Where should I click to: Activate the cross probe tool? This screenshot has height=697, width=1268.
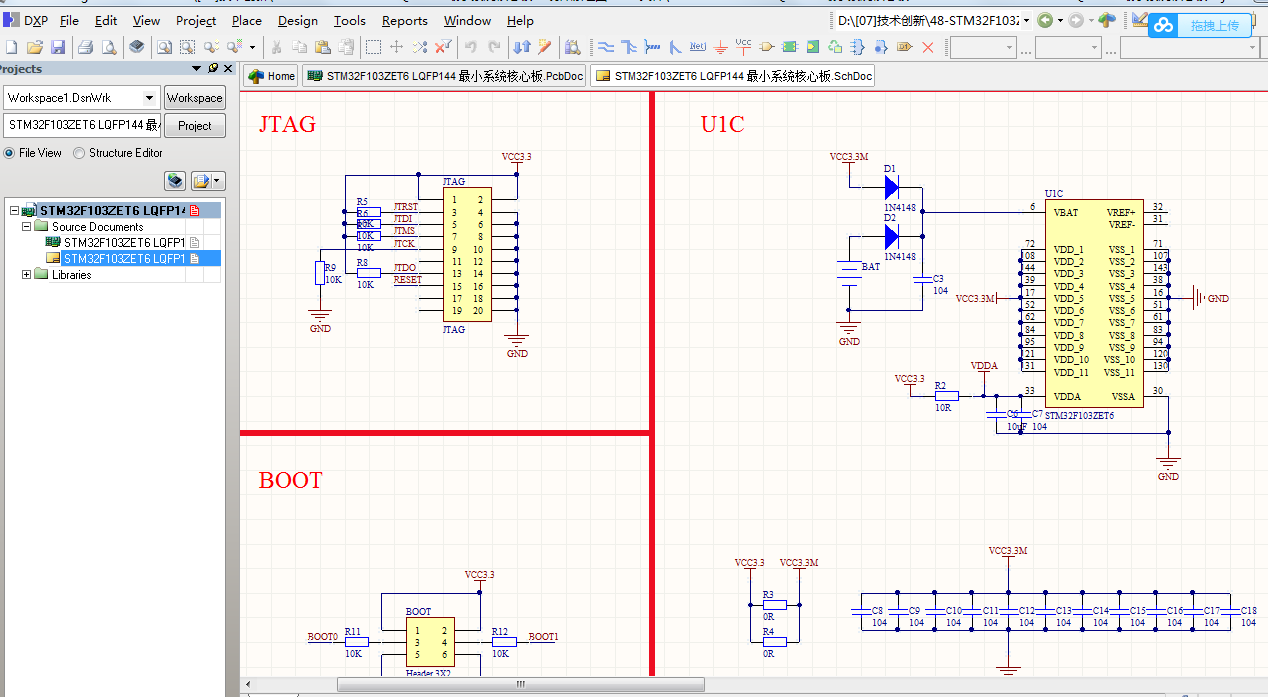click(545, 47)
